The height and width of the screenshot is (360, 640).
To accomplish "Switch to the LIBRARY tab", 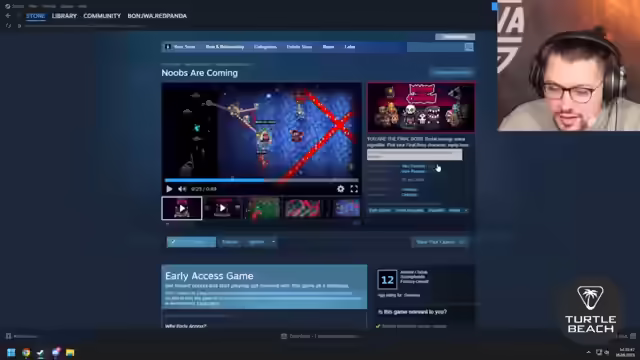I will [x=64, y=16].
